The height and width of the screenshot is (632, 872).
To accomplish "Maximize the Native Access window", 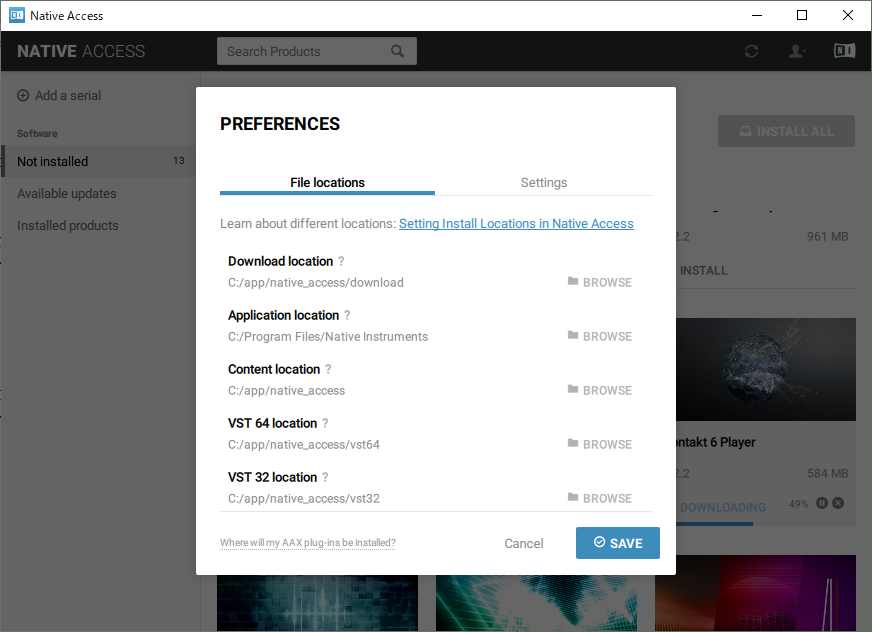I will 801,15.
